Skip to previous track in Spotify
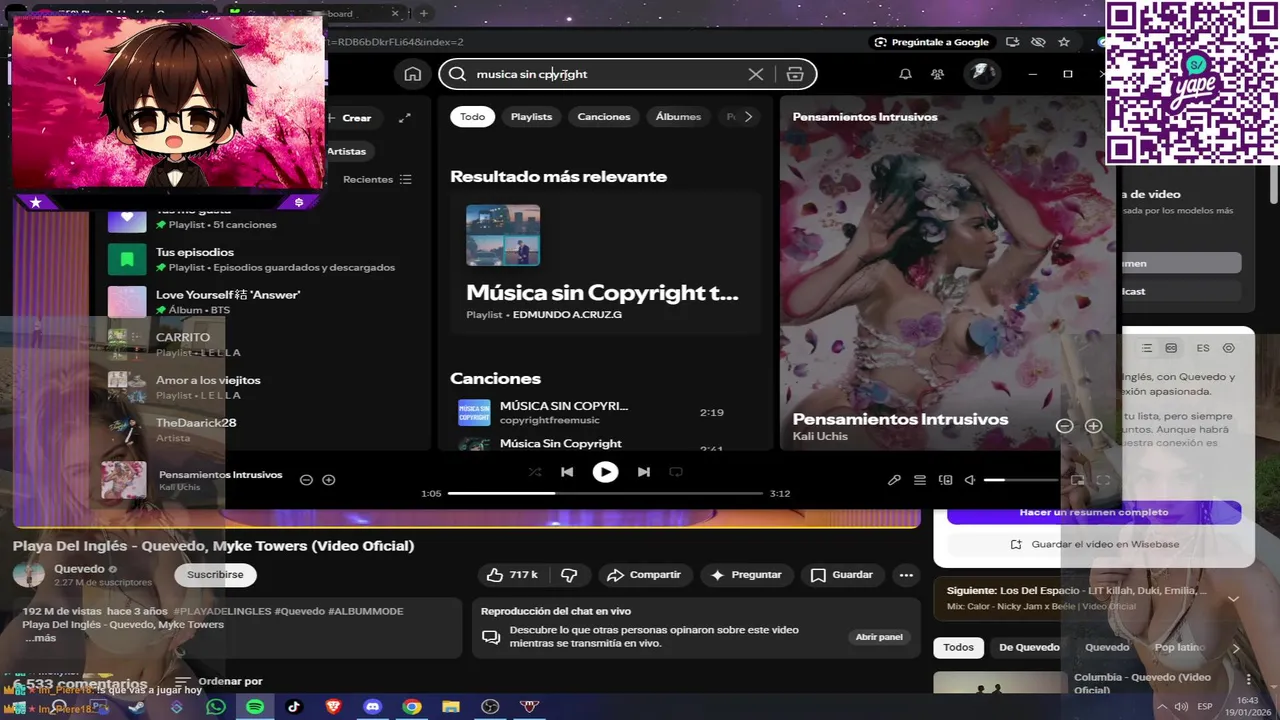Image resolution: width=1280 pixels, height=720 pixels. click(567, 472)
